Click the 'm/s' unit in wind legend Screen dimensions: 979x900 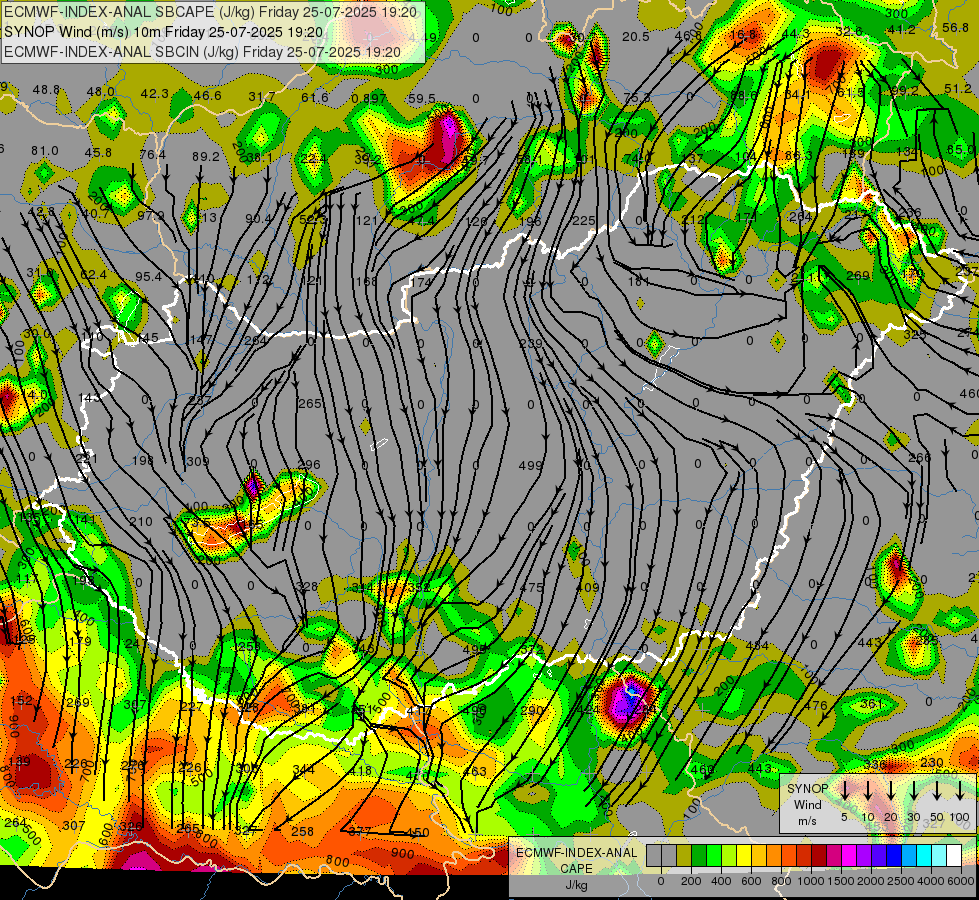(807, 821)
